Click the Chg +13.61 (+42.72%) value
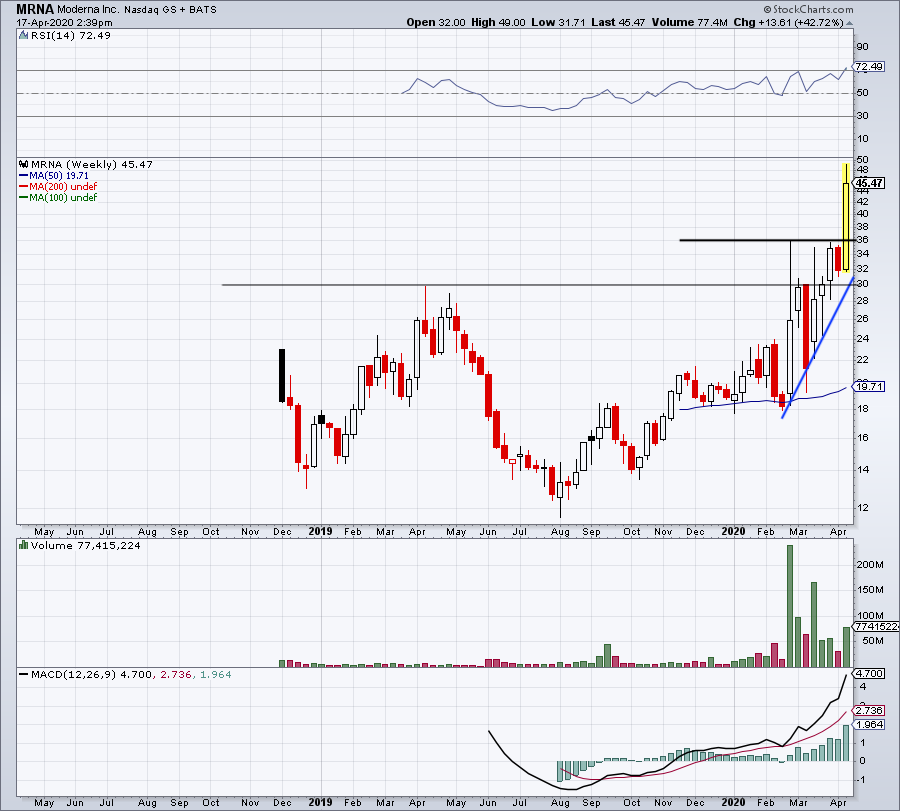900x811 pixels. (789, 22)
